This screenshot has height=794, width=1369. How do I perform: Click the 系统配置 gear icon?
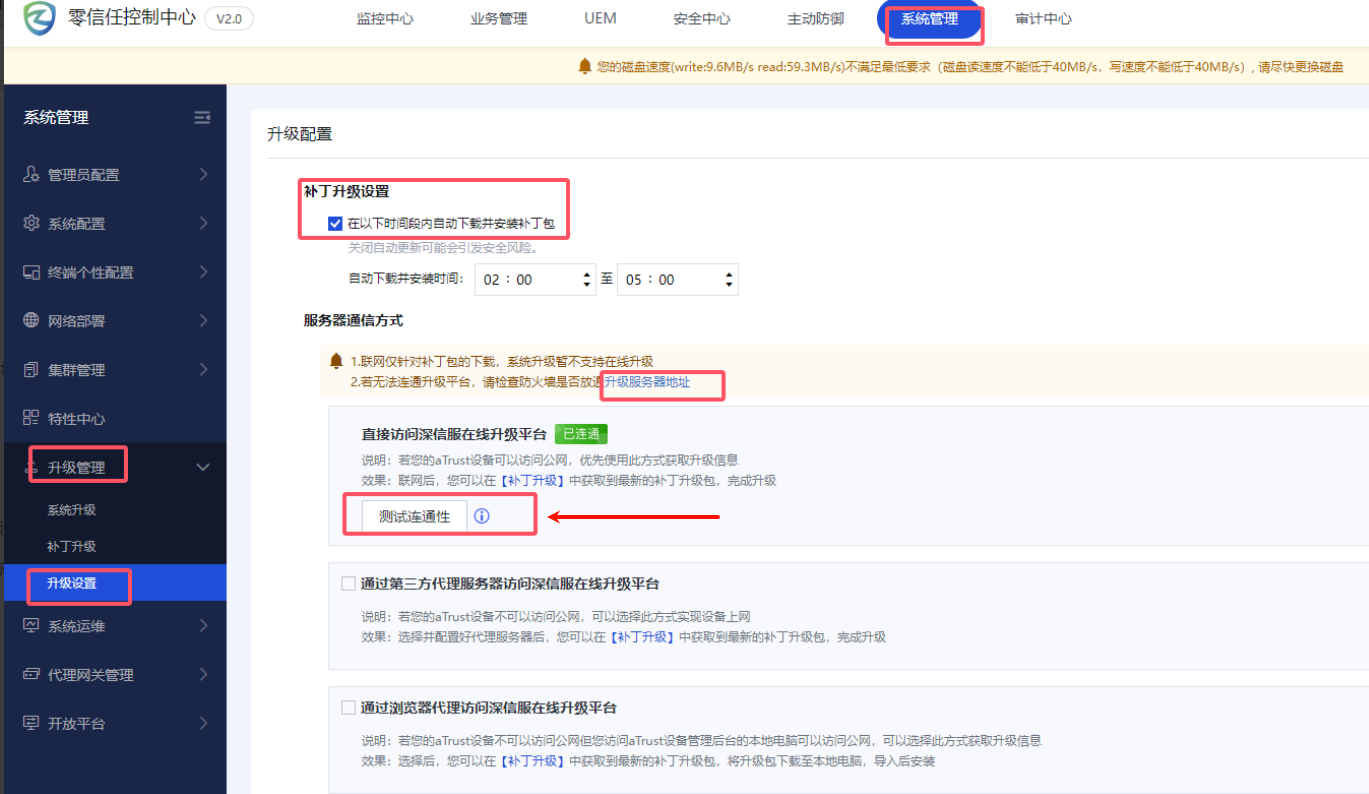31,223
